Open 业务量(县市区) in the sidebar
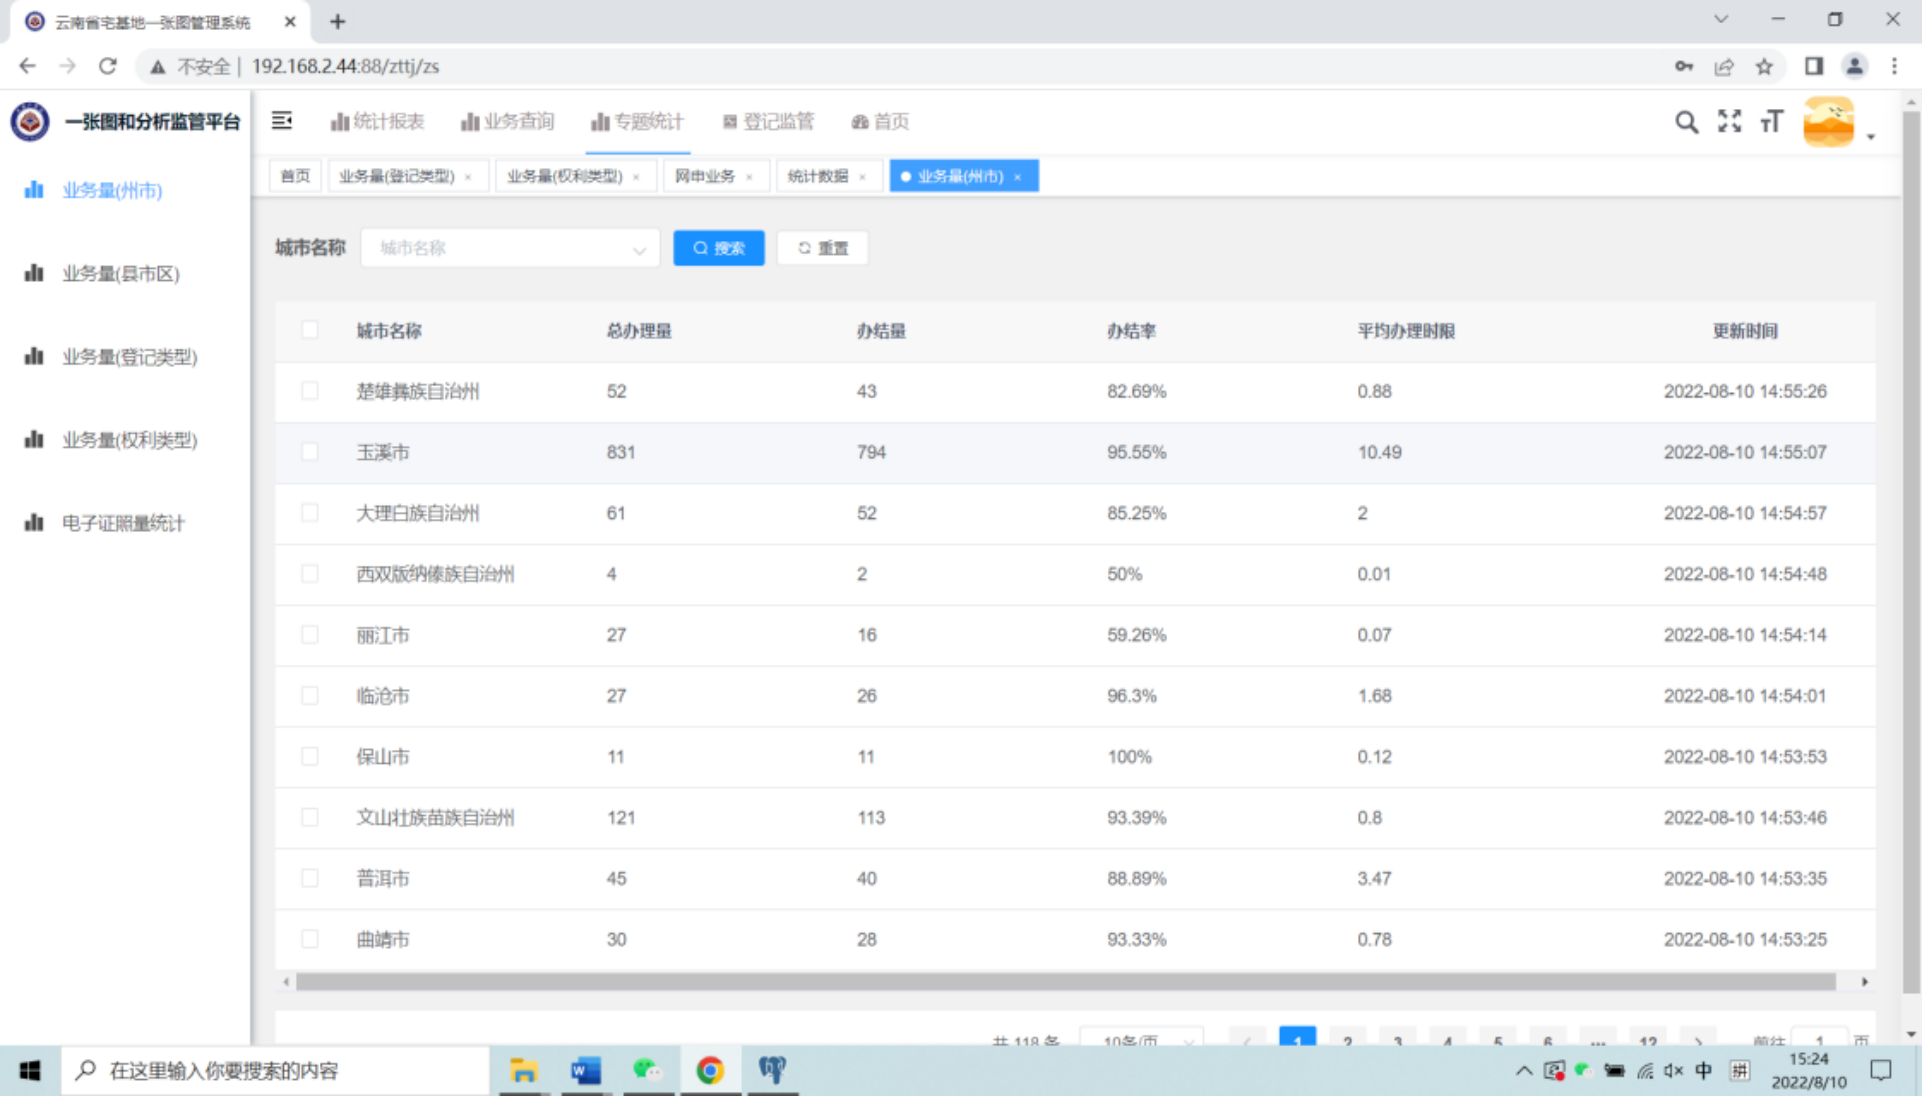 tap(120, 274)
